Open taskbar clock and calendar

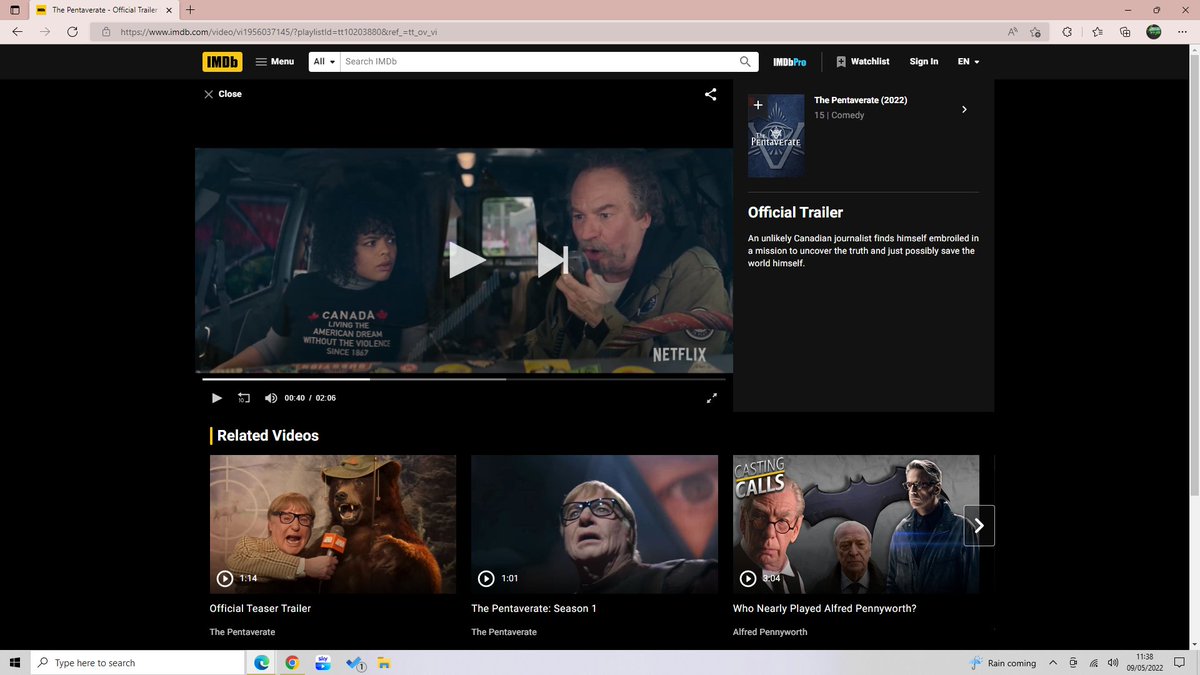point(1145,663)
